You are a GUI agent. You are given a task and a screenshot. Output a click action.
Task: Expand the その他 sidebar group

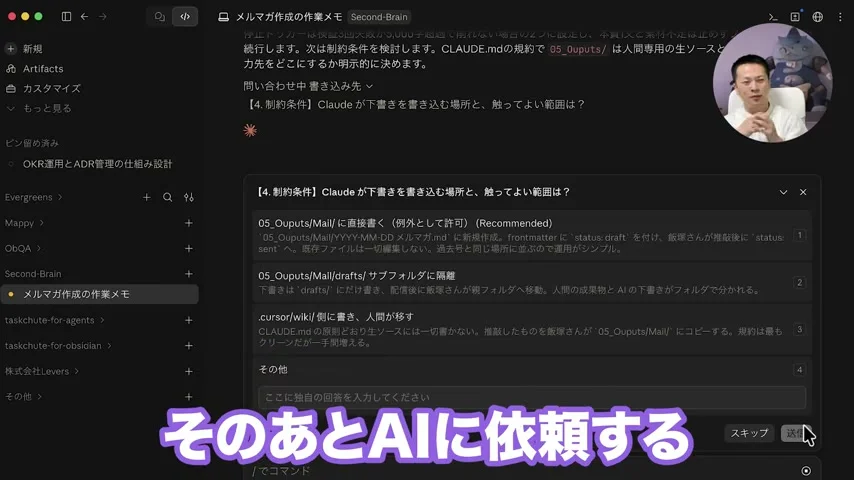coord(23,397)
